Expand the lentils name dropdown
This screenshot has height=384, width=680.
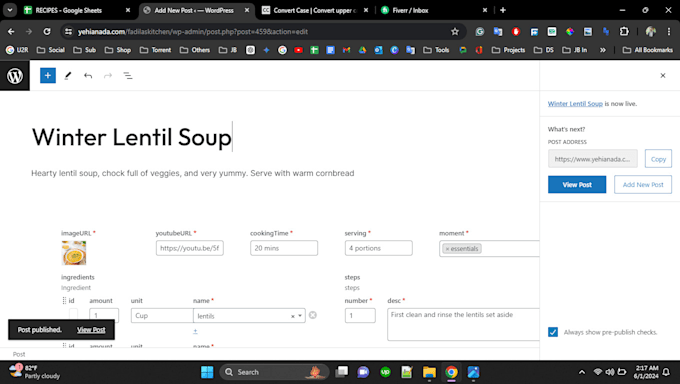coord(300,316)
